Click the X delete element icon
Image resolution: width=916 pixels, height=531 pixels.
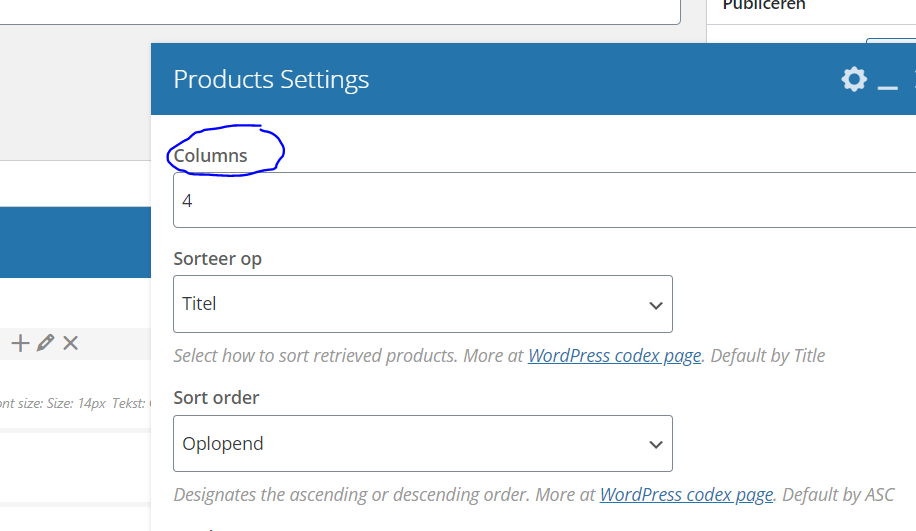(x=71, y=343)
